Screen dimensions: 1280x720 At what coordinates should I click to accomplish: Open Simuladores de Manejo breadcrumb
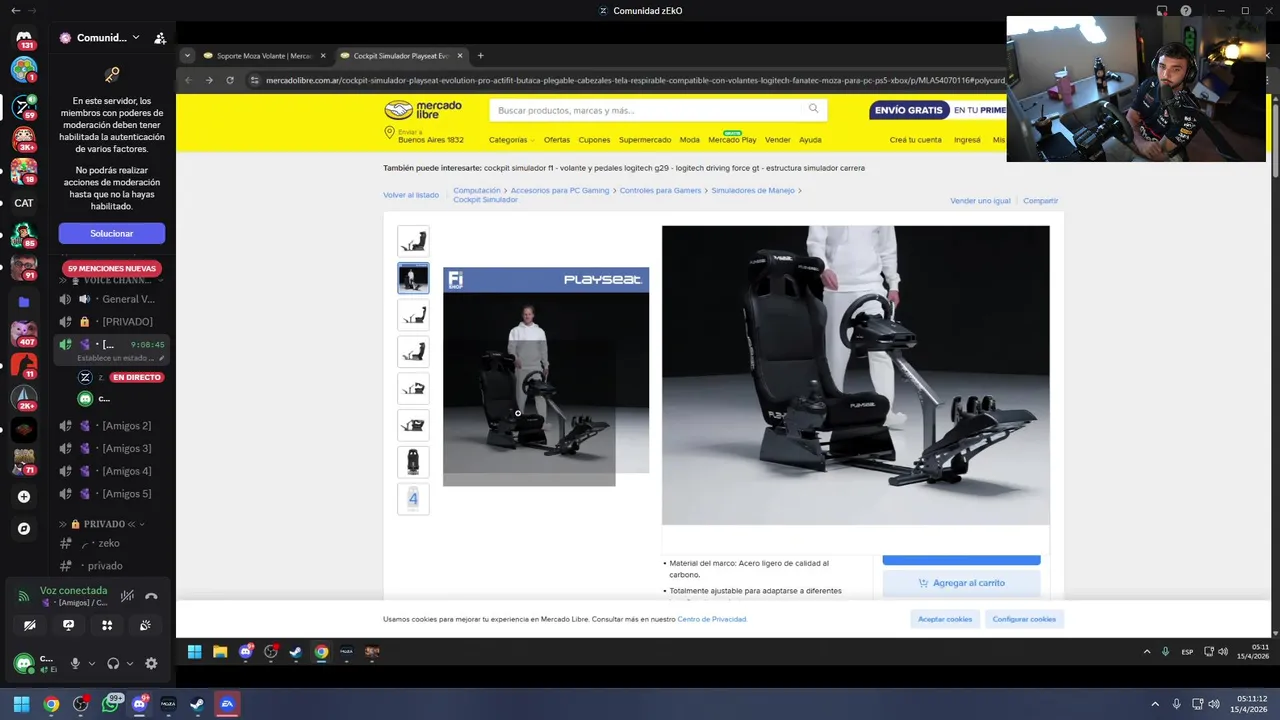[753, 190]
